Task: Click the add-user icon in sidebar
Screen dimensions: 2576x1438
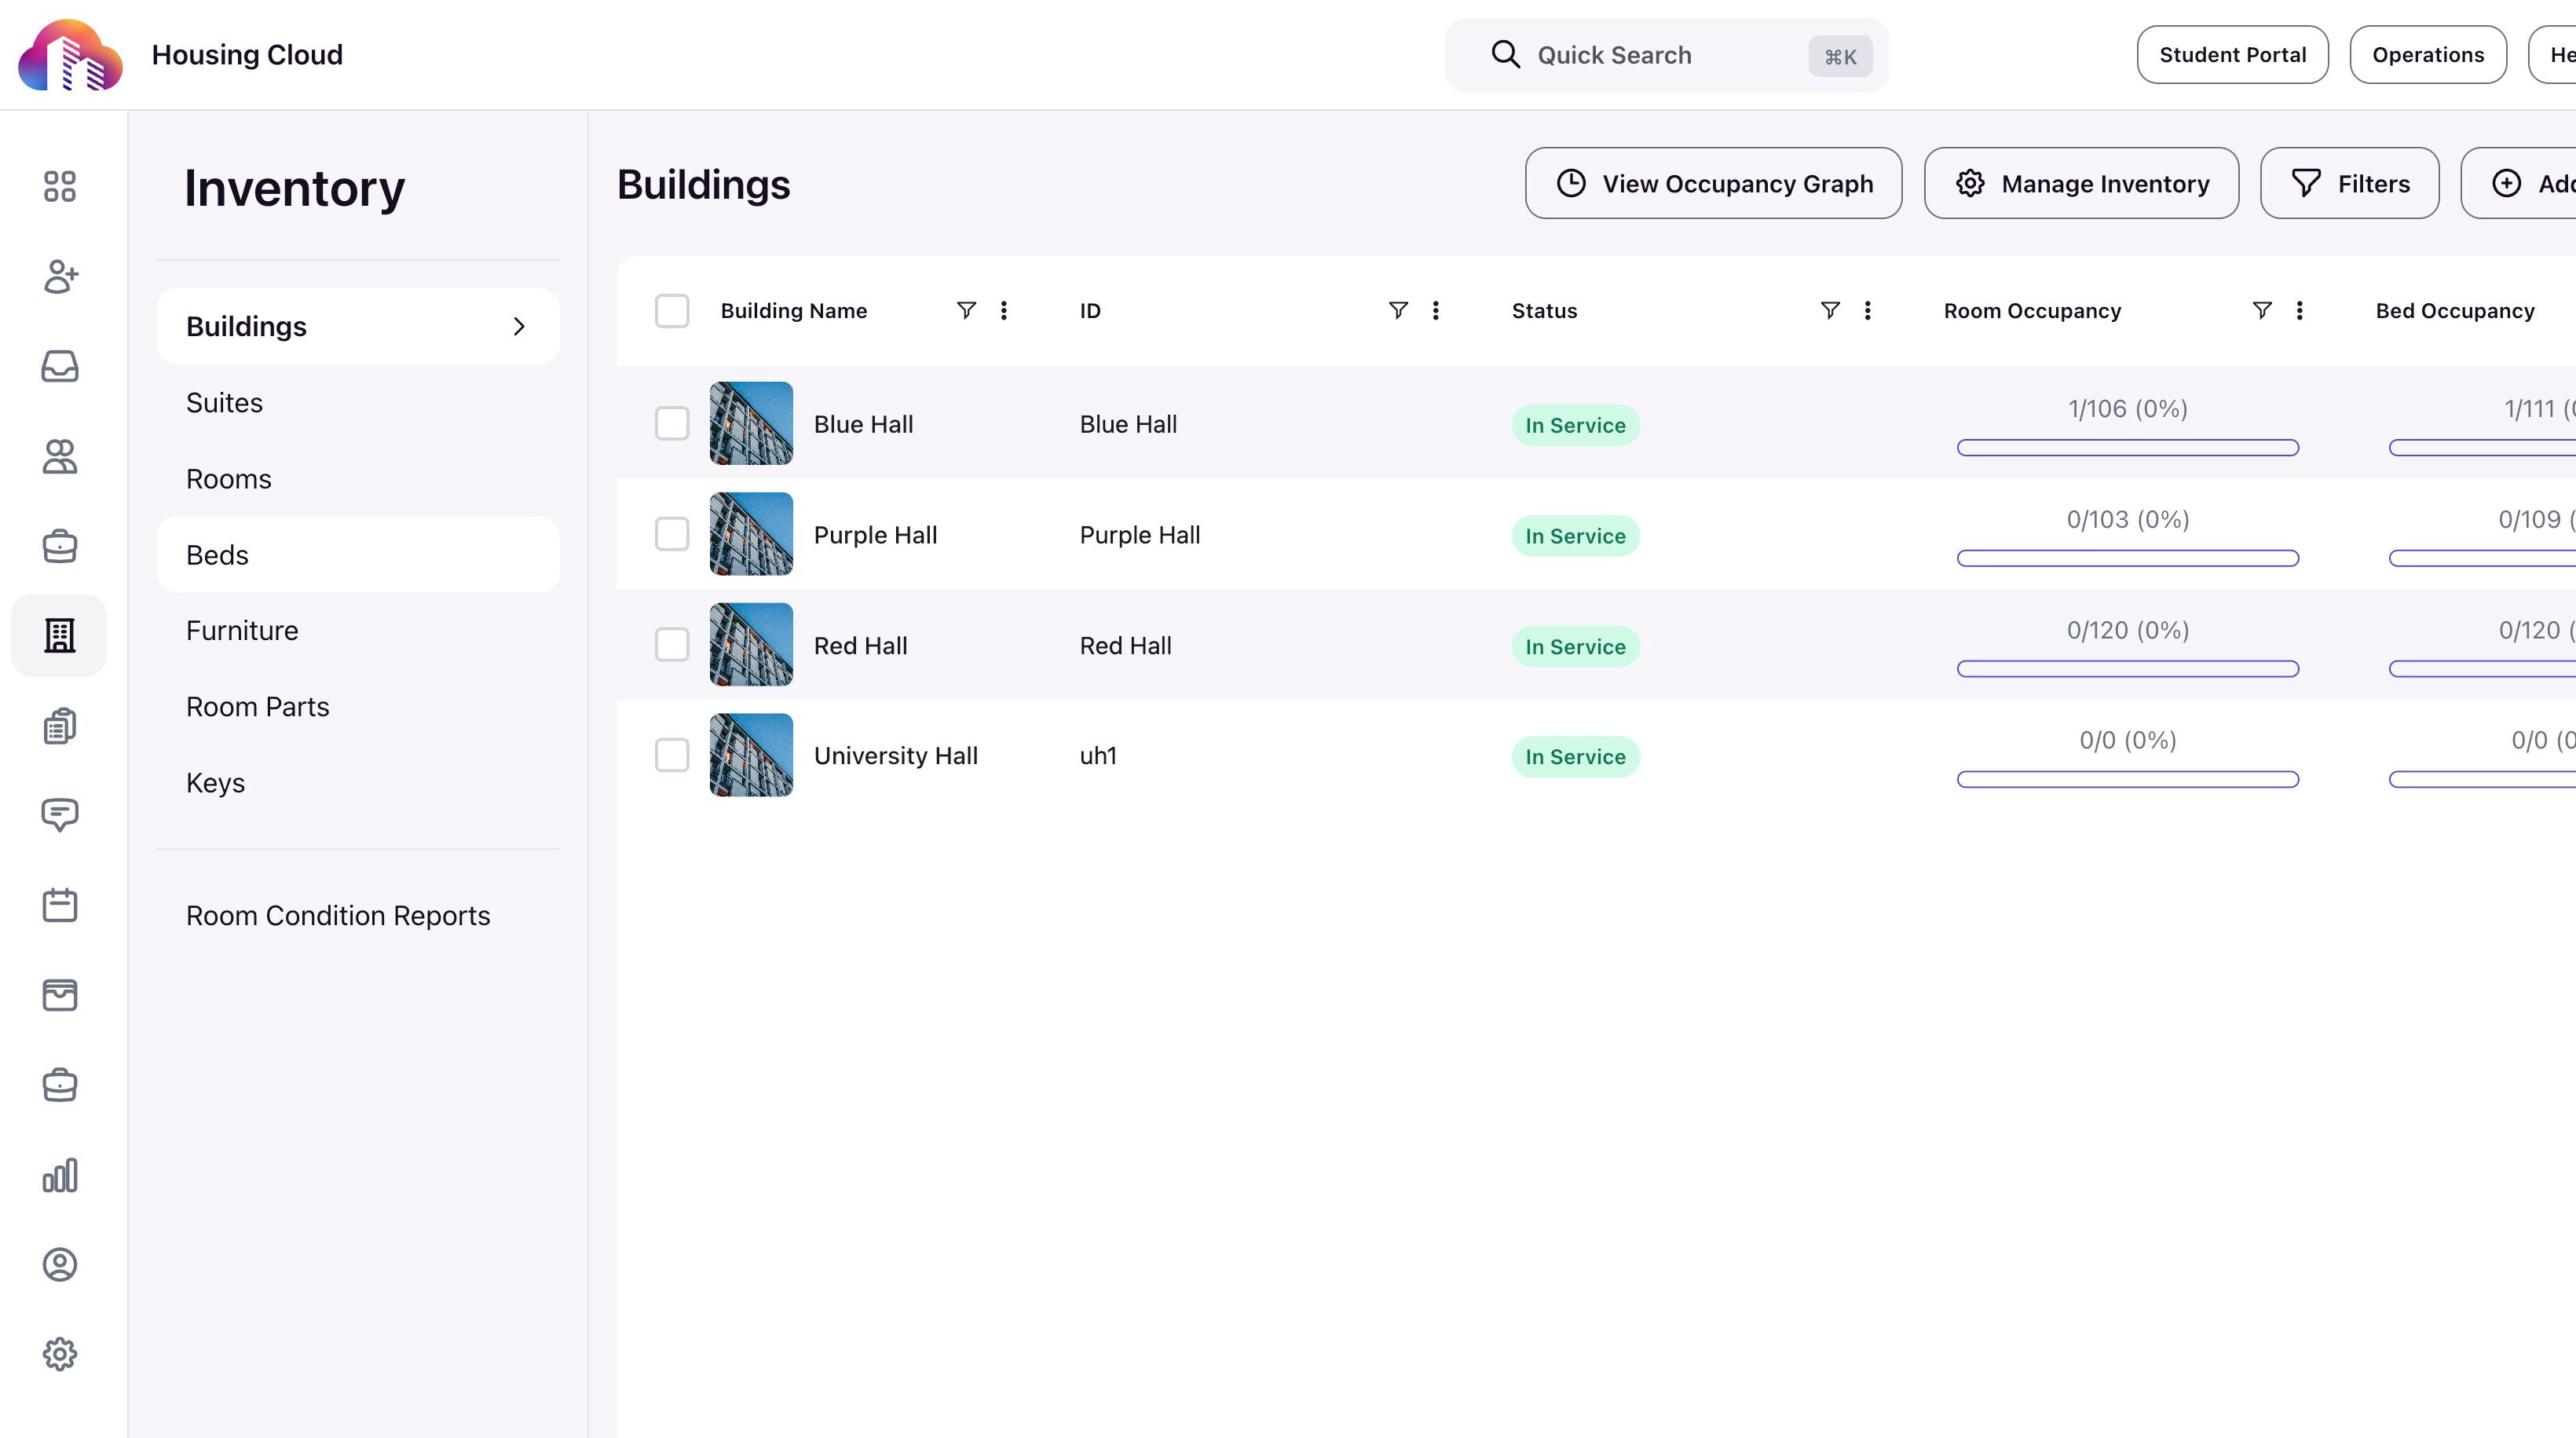Action: point(59,276)
